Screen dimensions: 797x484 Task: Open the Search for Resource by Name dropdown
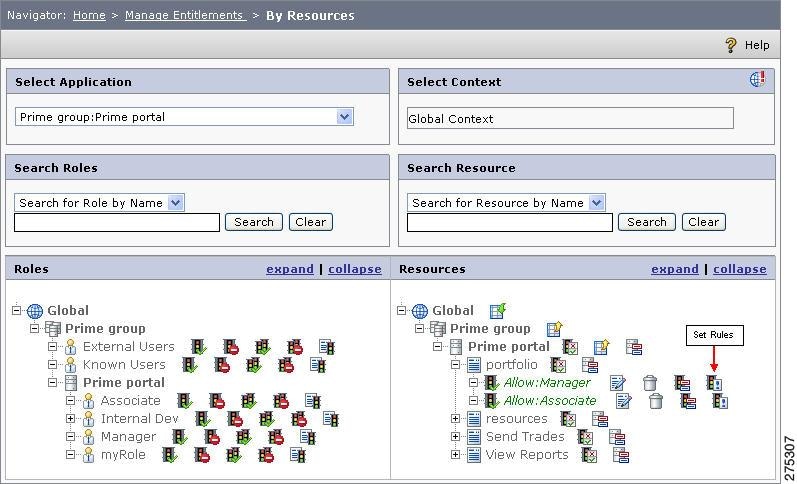point(597,203)
